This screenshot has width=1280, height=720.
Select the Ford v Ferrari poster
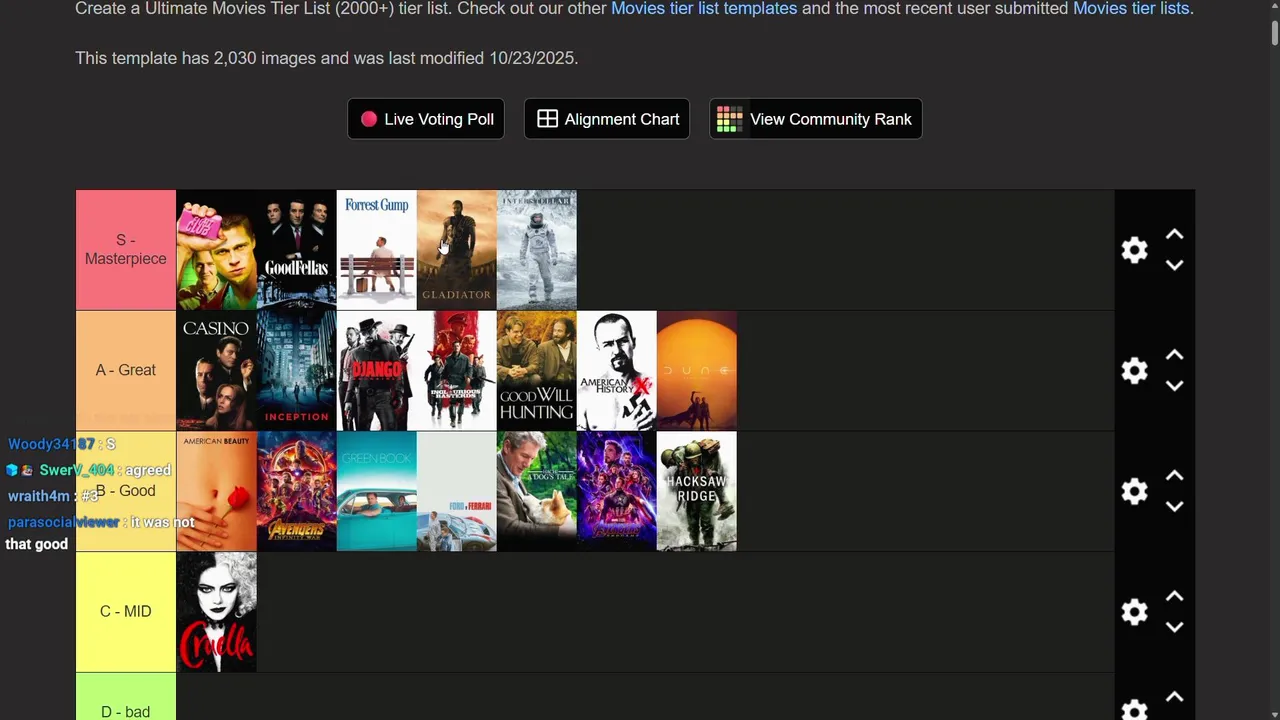[x=456, y=491]
